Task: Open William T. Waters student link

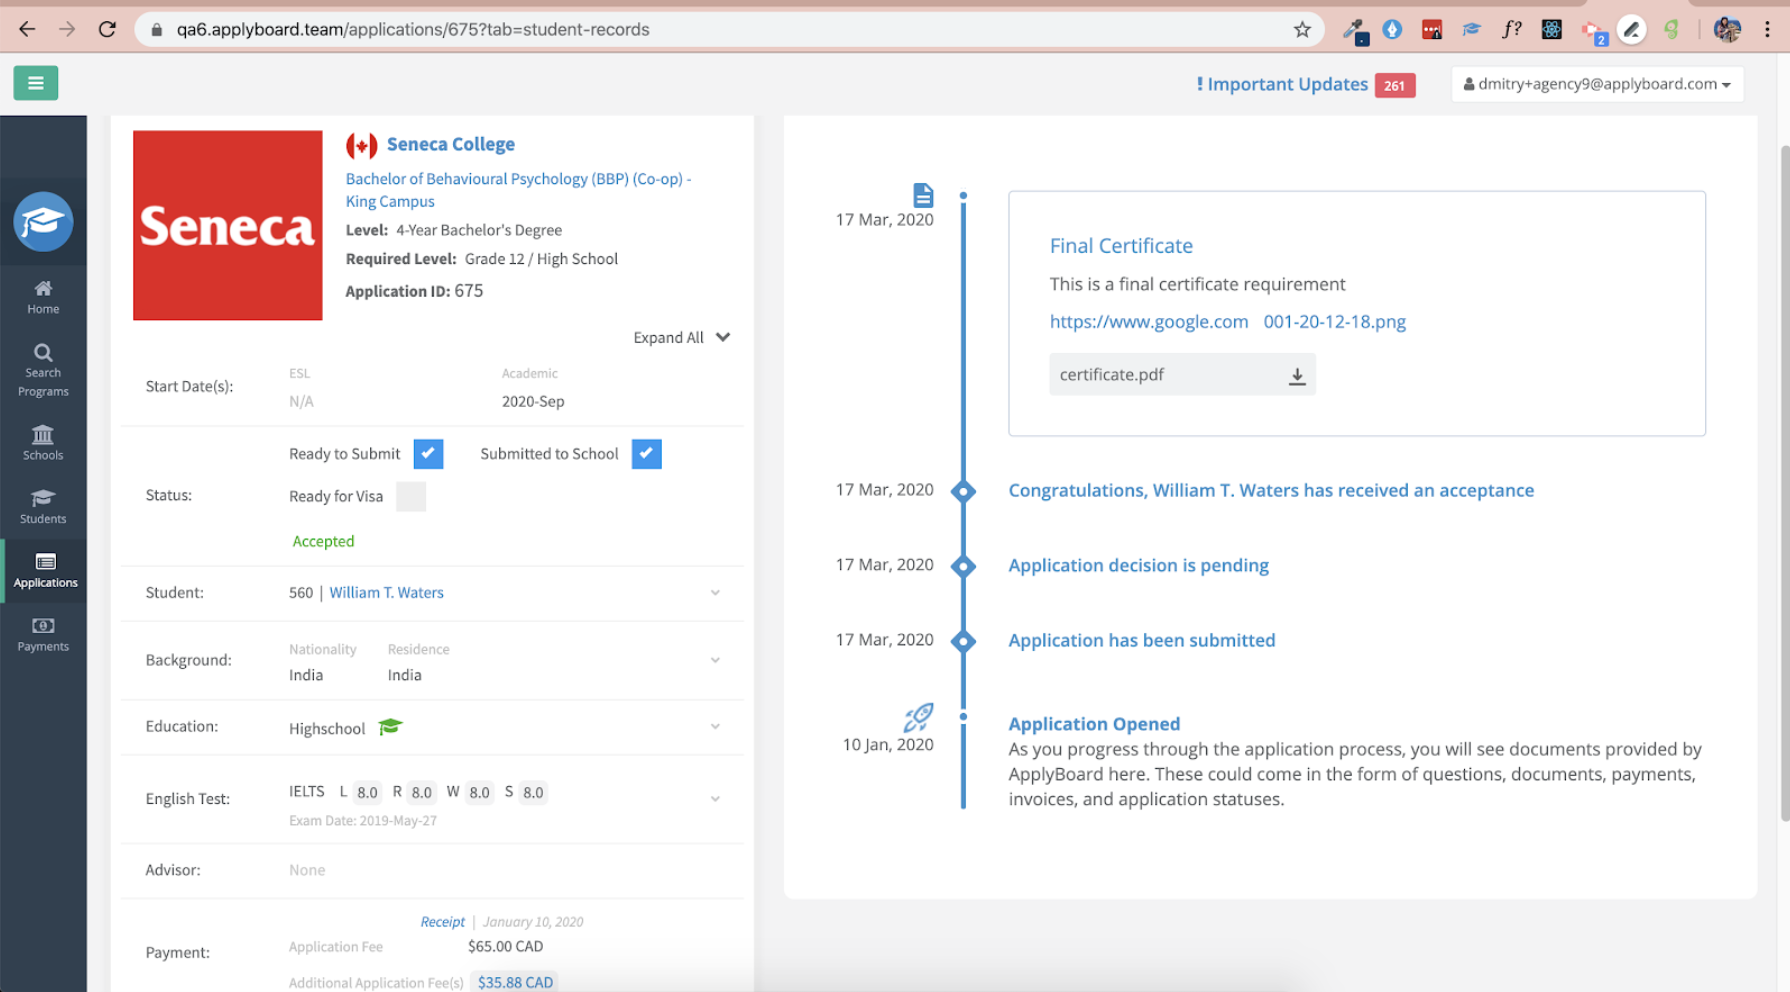Action: tap(386, 592)
